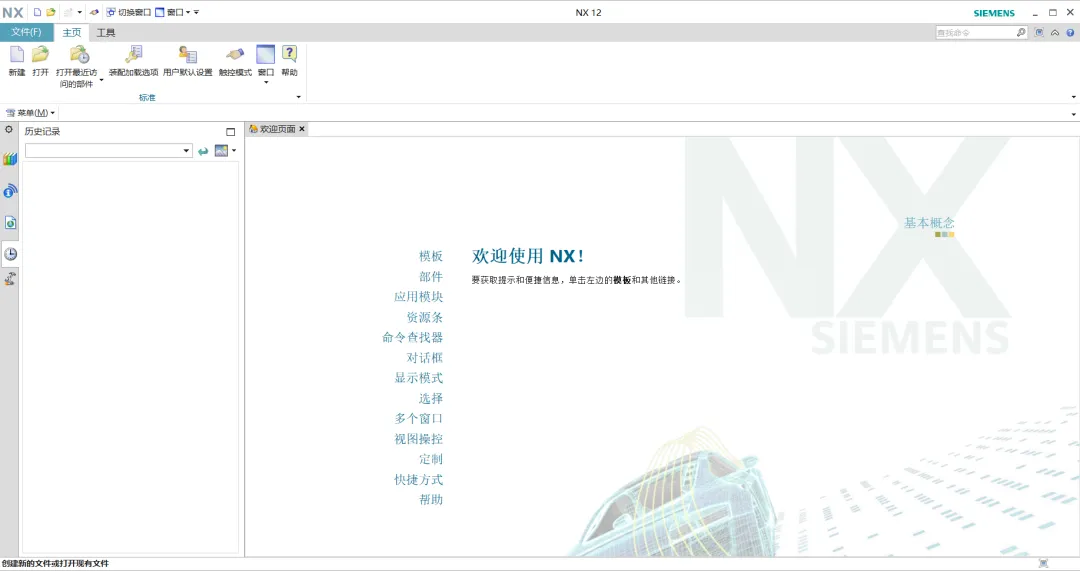The height and width of the screenshot is (571, 1080).
Task: Open the 视图操控 link
Action: click(x=418, y=439)
